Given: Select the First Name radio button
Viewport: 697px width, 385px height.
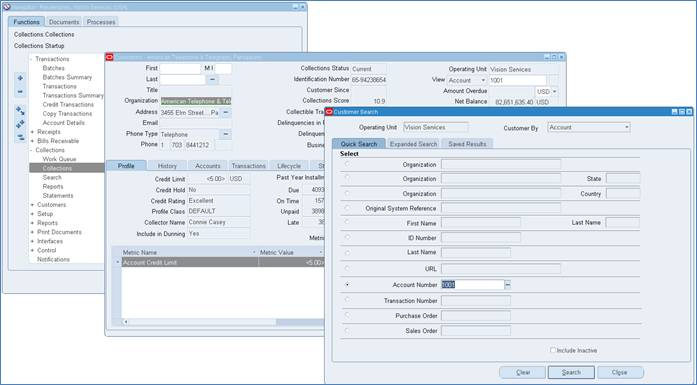Looking at the screenshot, I should pyautogui.click(x=347, y=222).
